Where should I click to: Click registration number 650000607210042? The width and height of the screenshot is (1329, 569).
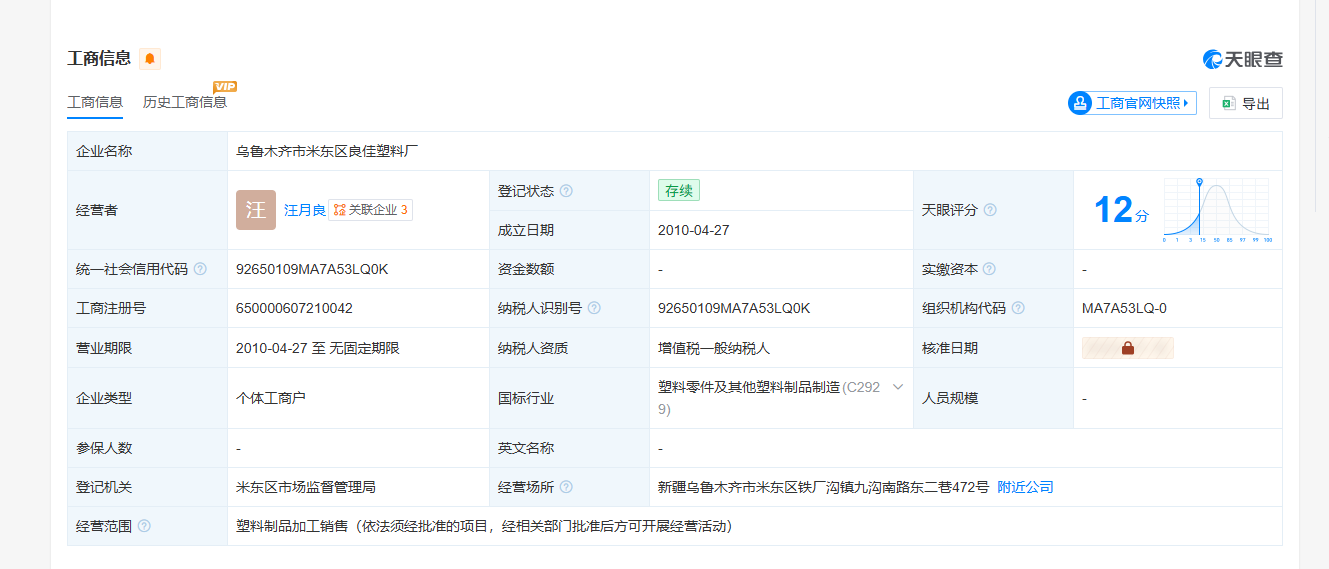pos(294,308)
